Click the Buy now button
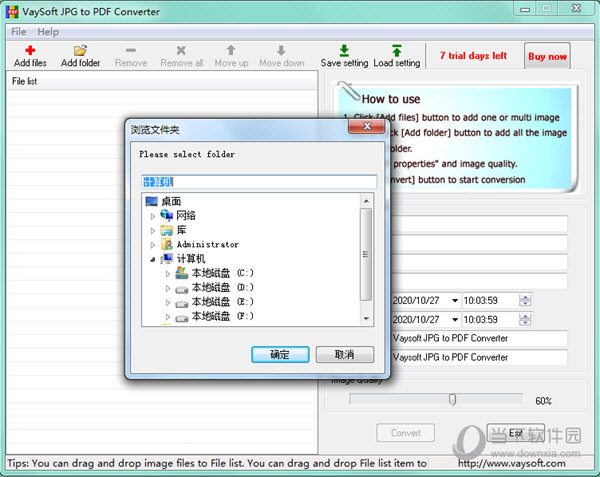 tap(547, 56)
